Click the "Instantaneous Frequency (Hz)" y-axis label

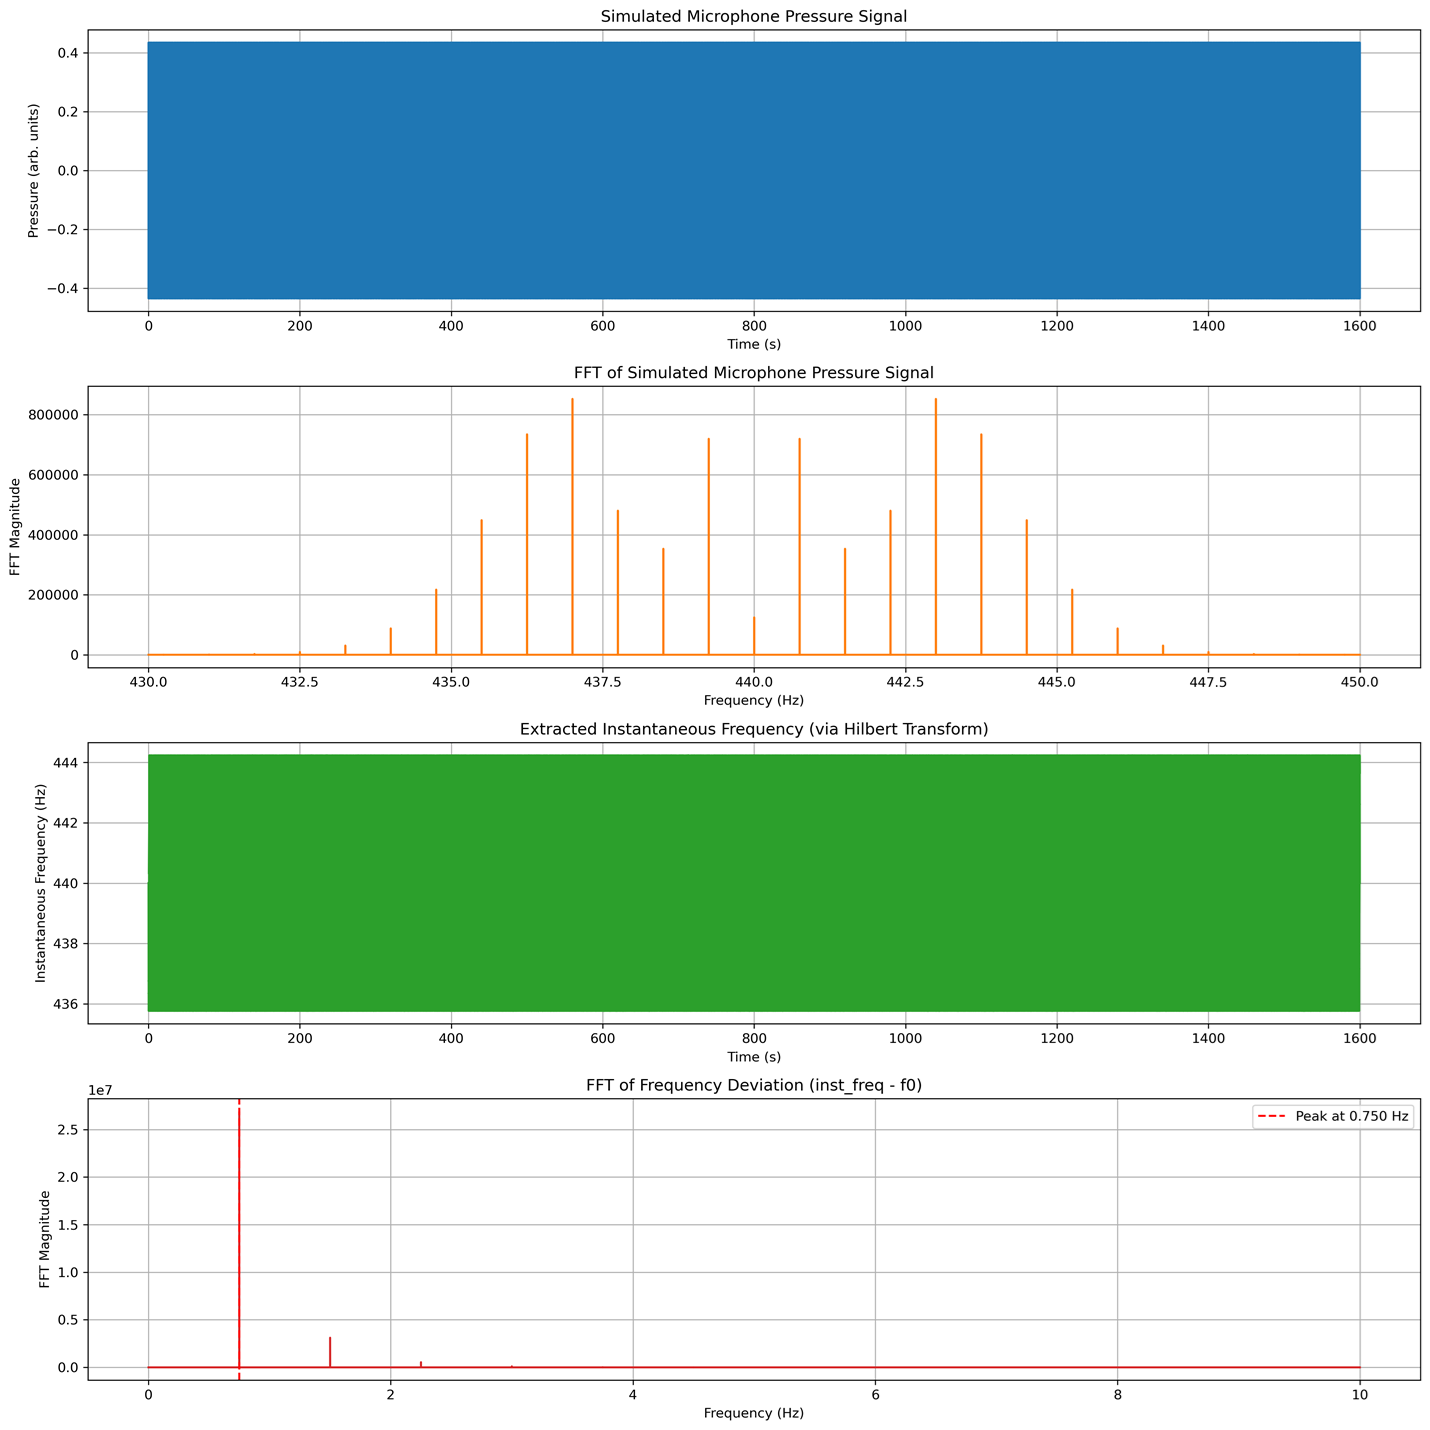tap(41, 883)
